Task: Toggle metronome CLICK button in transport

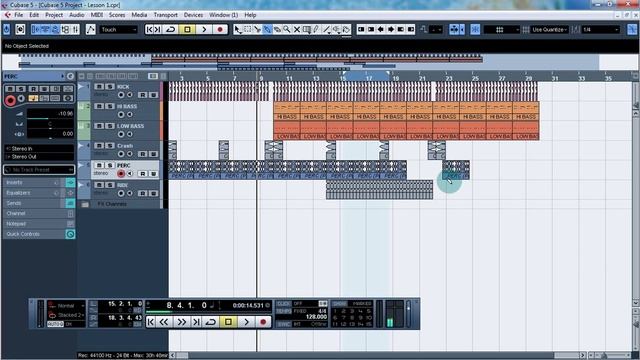Action: (x=283, y=304)
